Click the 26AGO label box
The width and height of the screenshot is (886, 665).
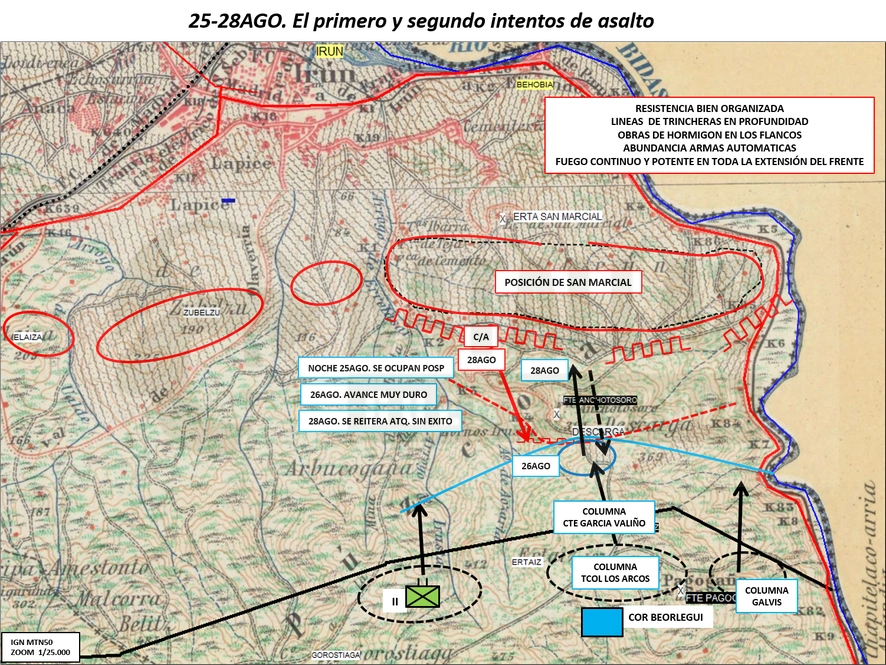[x=536, y=466]
